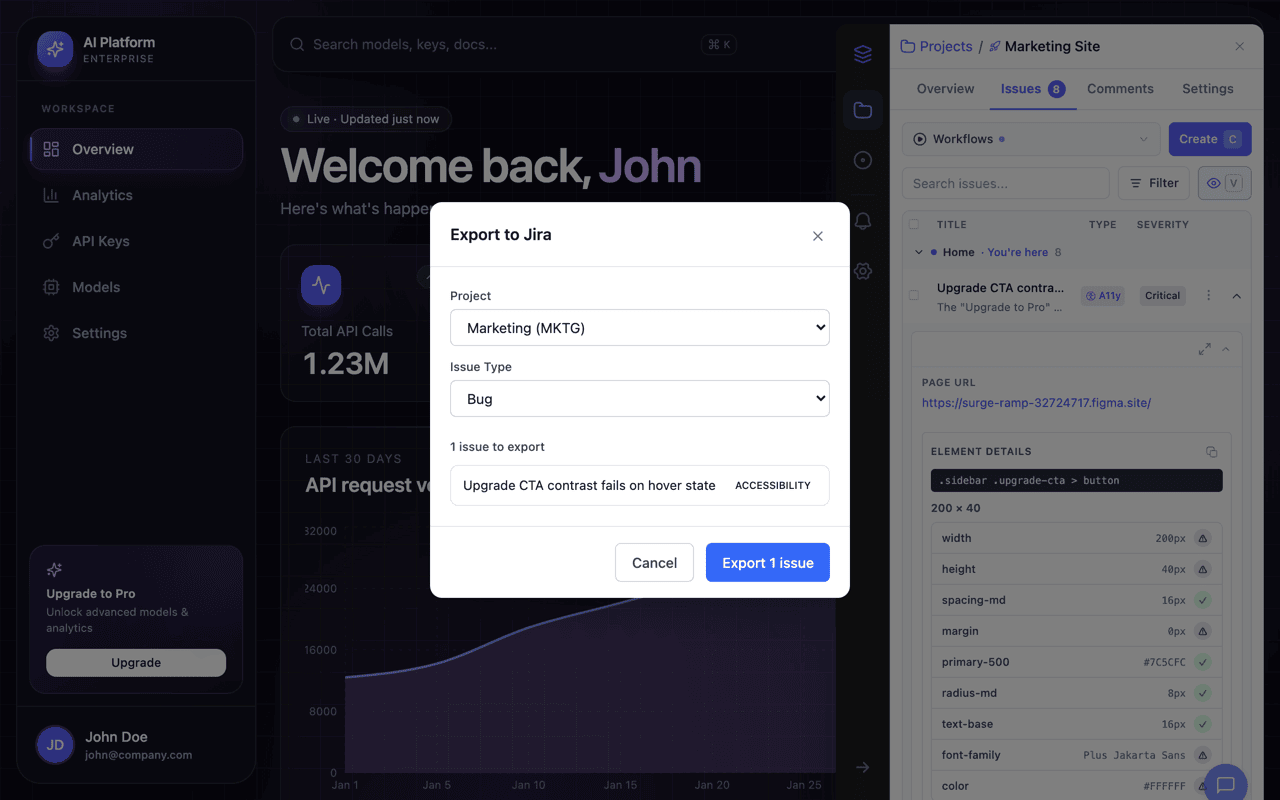
Task: Open the chat bubble floating button
Action: (1226, 785)
